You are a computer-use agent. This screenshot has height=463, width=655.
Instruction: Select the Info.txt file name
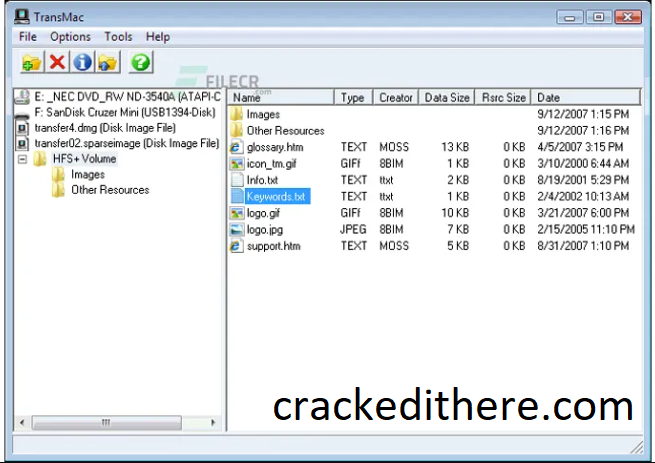pos(262,180)
